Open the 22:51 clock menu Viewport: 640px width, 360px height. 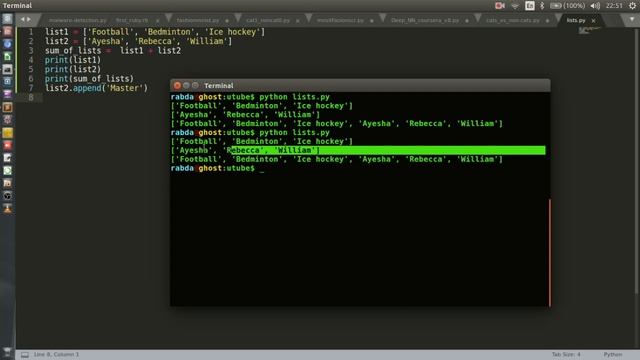click(614, 6)
